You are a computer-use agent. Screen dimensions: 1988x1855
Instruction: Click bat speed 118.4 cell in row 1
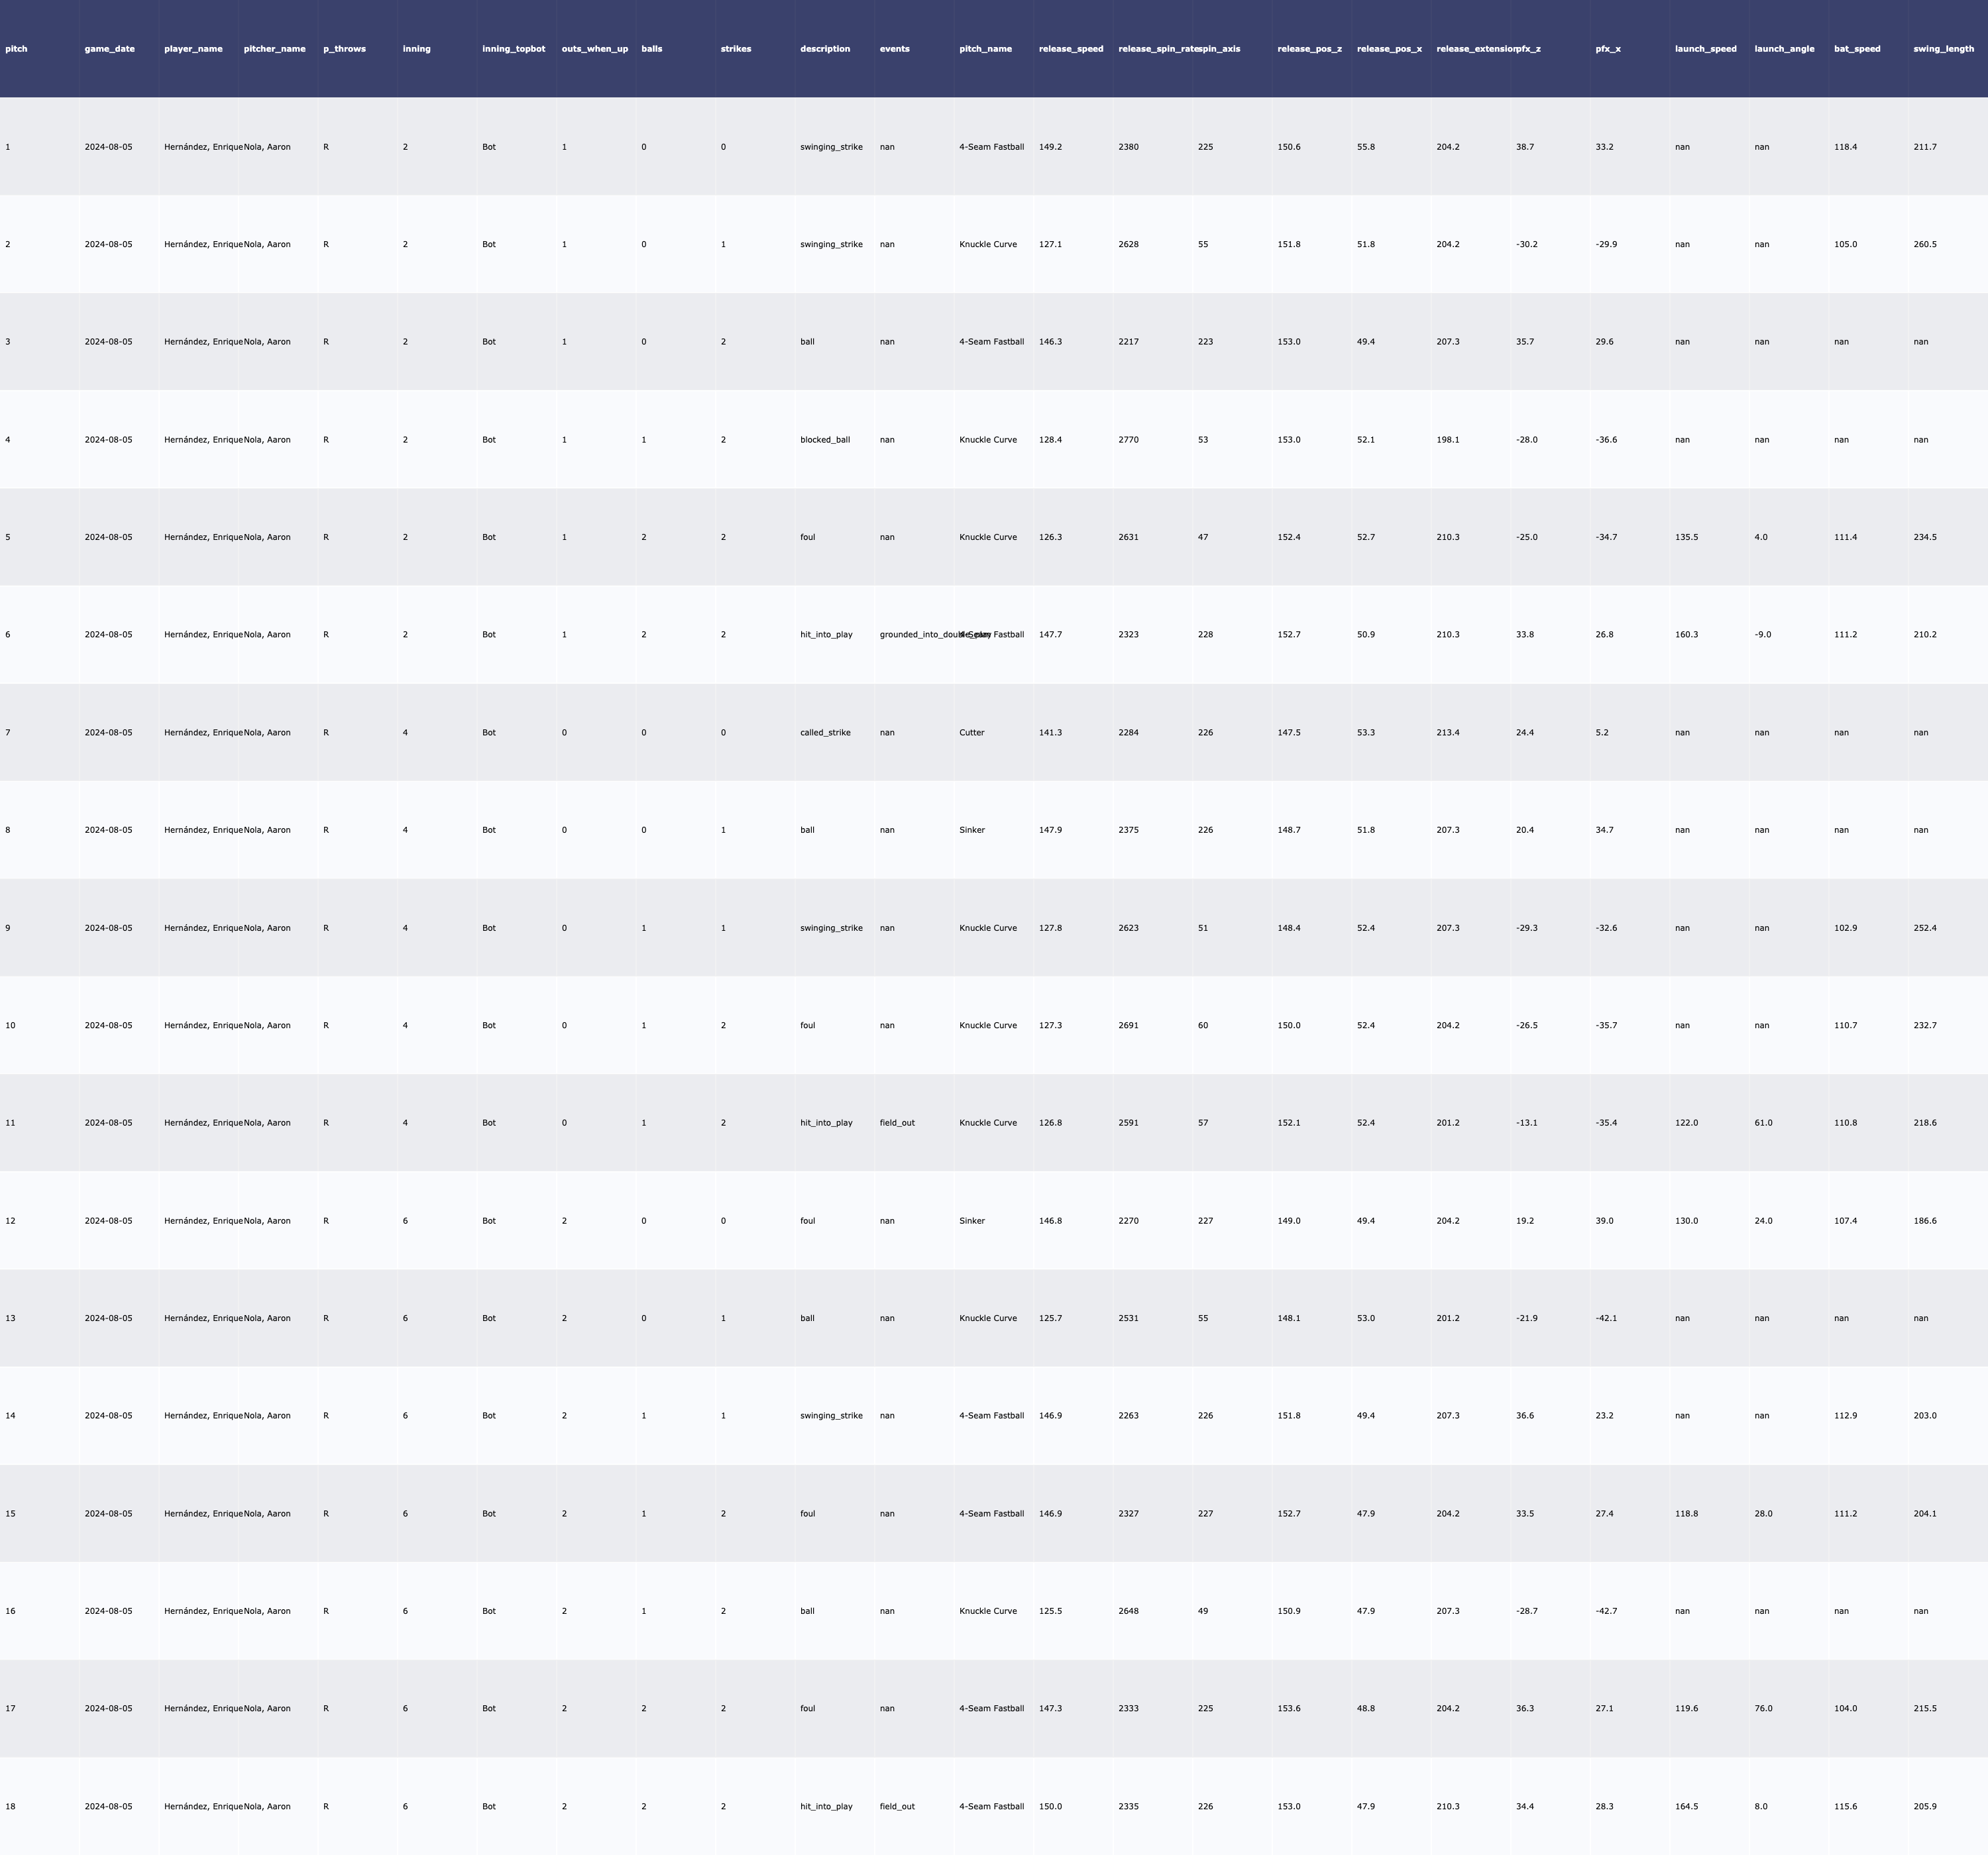(1845, 147)
